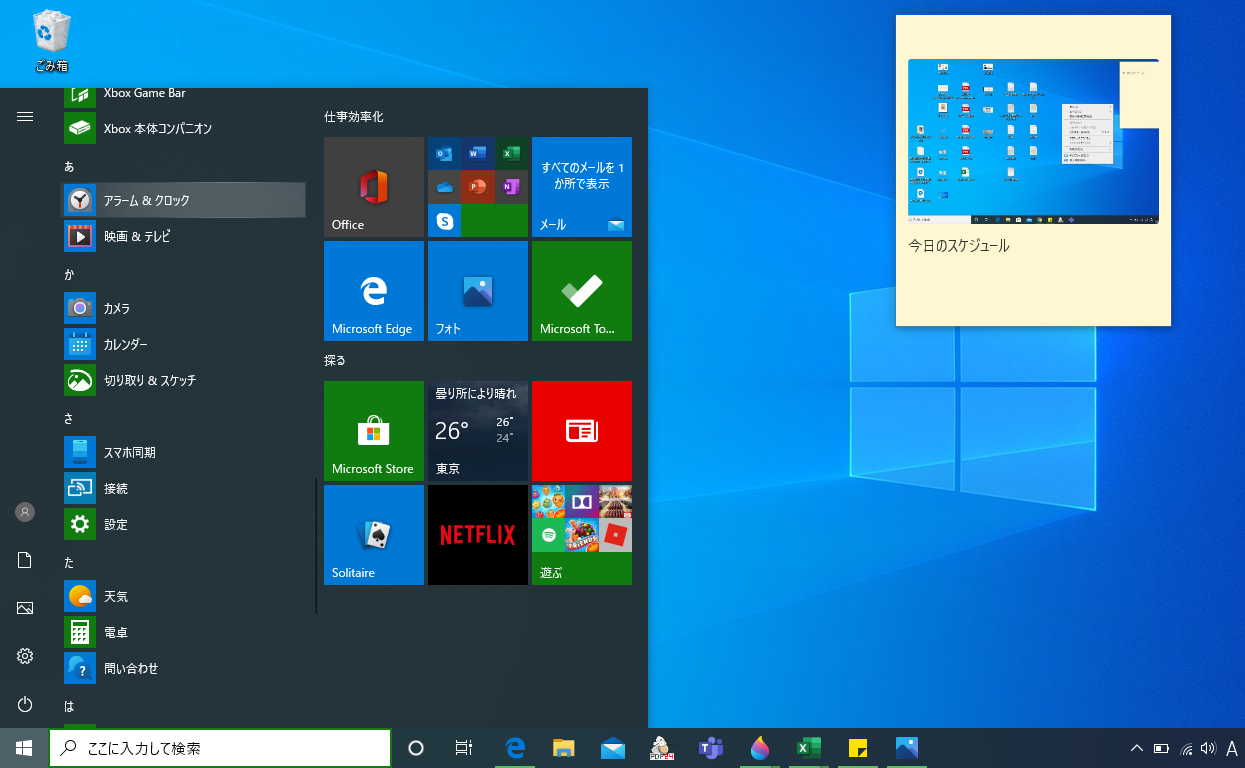Open スマホ同期 app
Viewport: 1245px width, 768px height.
pos(184,452)
